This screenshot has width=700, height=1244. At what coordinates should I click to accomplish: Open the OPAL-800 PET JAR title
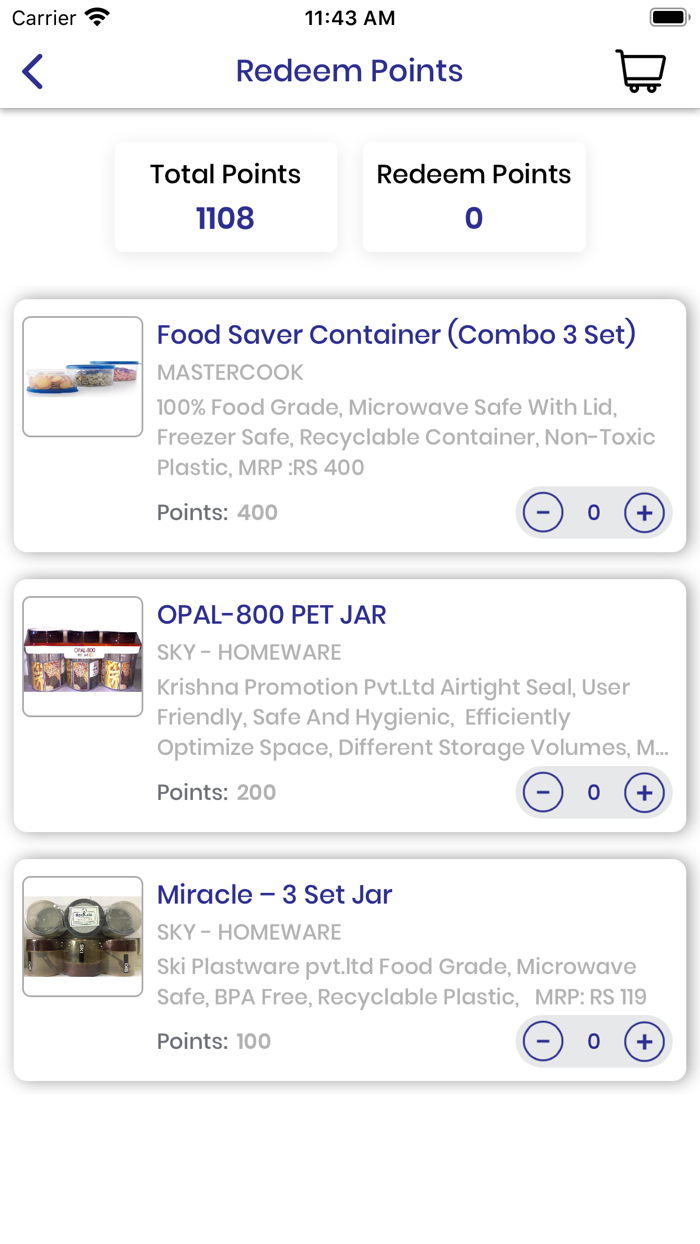tap(271, 614)
